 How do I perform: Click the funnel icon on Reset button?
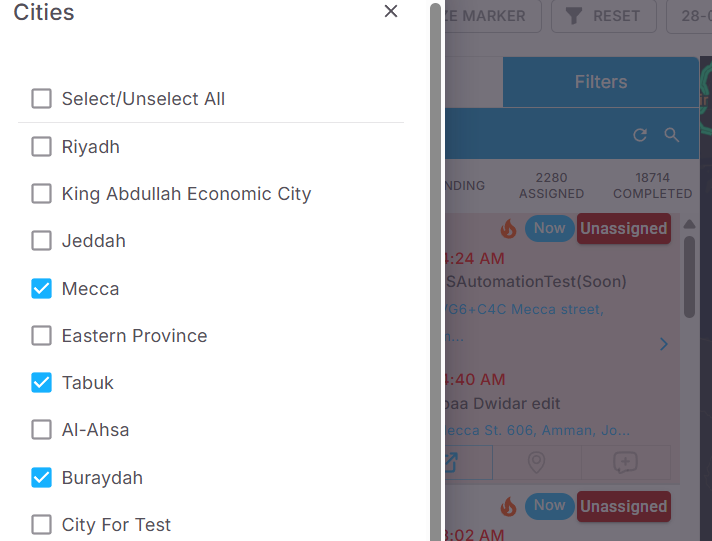(x=574, y=16)
